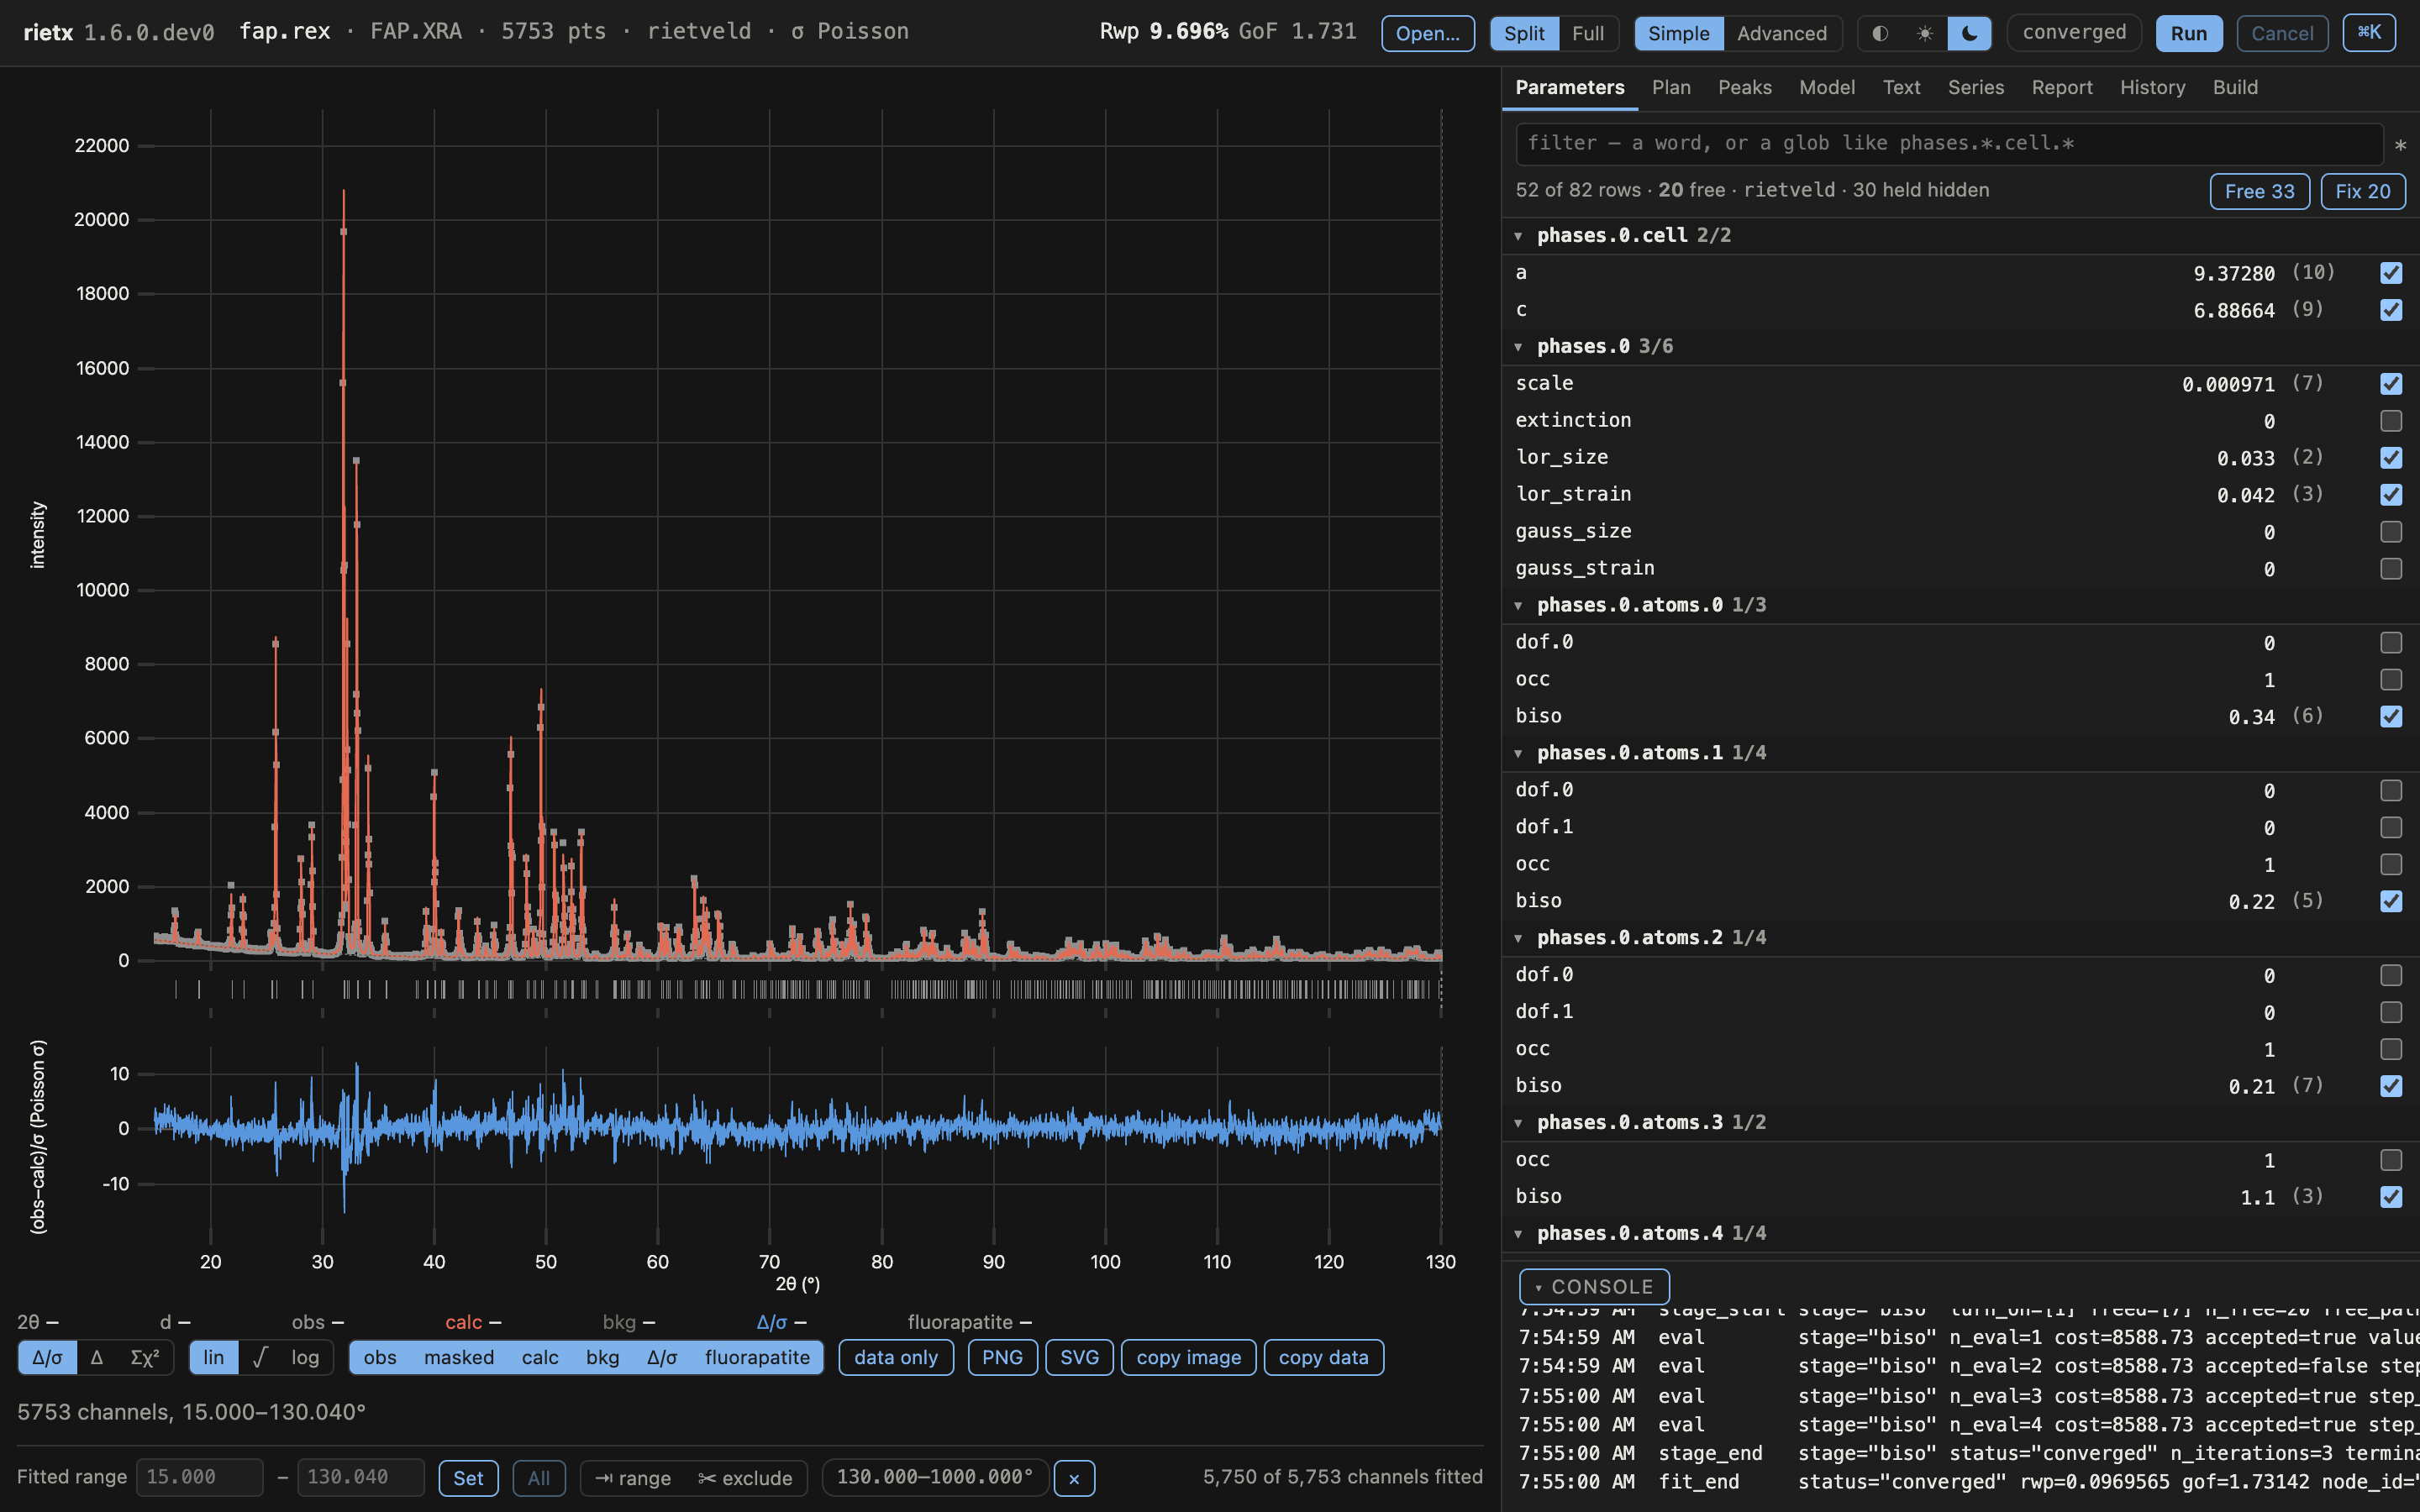Enable the extinction parameter checkbox
The image size is (2420, 1512).
(x=2391, y=421)
